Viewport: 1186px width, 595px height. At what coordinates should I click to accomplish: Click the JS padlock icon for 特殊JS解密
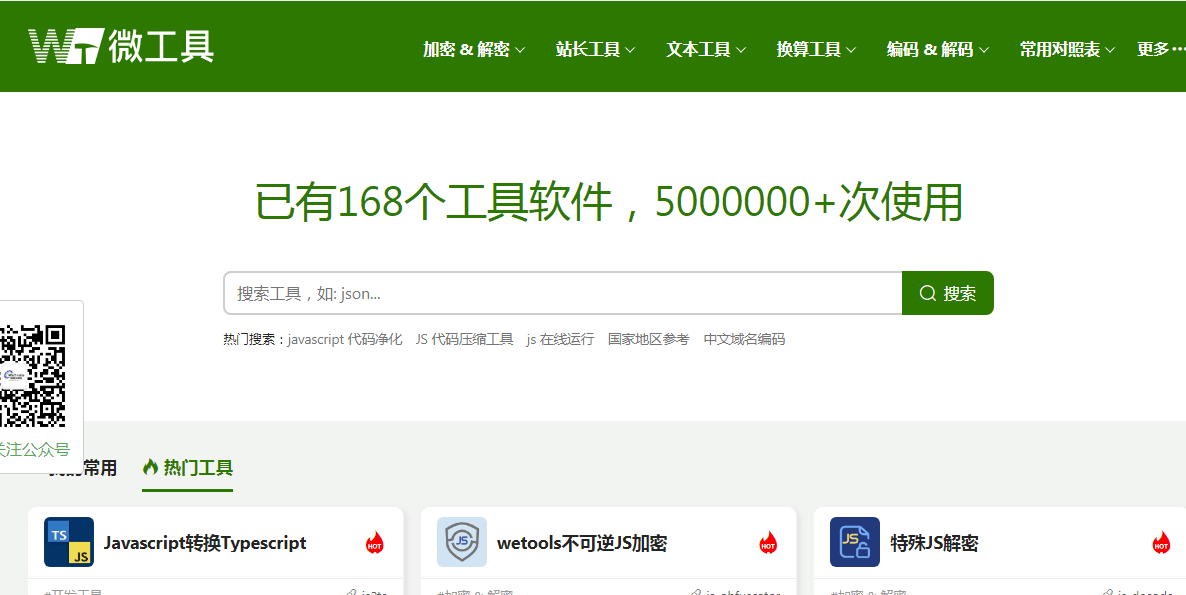point(855,543)
